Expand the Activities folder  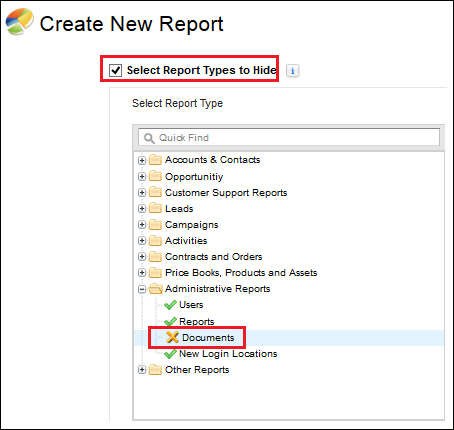coord(142,240)
